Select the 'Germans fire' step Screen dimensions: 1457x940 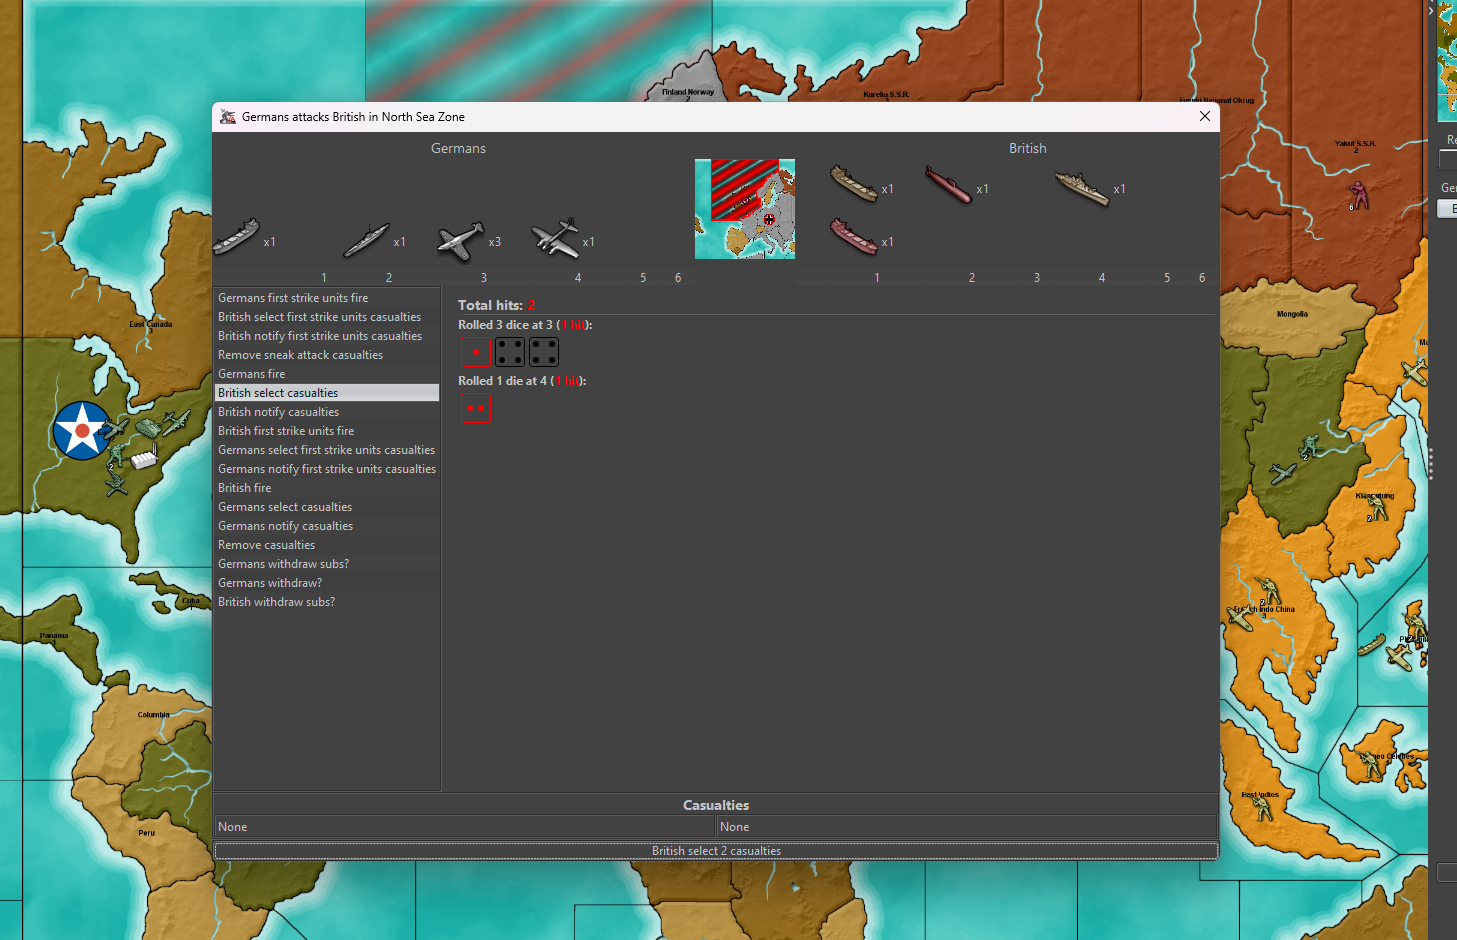point(327,374)
